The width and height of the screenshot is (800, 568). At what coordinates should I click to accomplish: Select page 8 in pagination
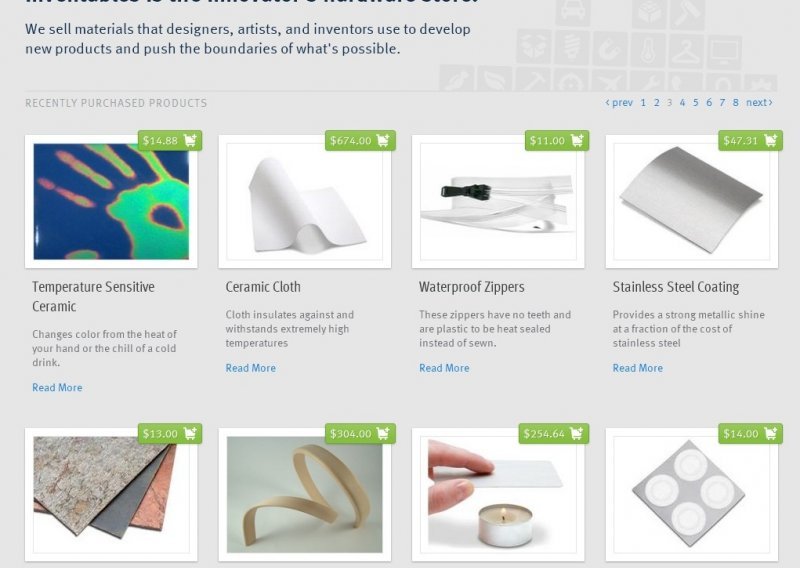pyautogui.click(x=735, y=103)
